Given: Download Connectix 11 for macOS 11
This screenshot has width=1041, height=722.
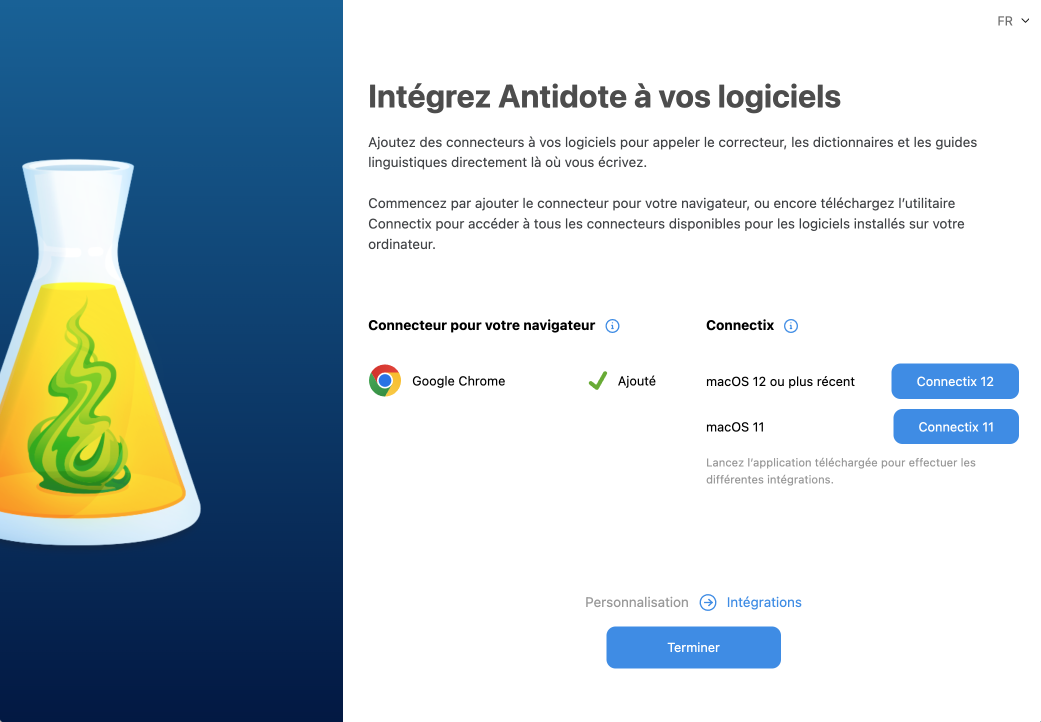Looking at the screenshot, I should pos(956,427).
